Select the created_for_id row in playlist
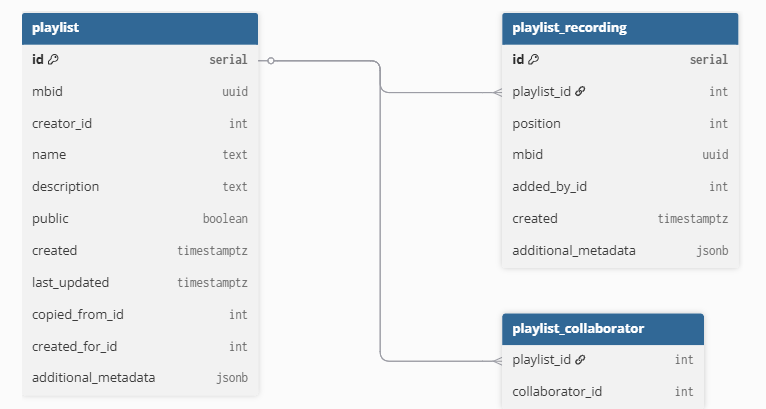The width and height of the screenshot is (766, 409). (x=140, y=346)
